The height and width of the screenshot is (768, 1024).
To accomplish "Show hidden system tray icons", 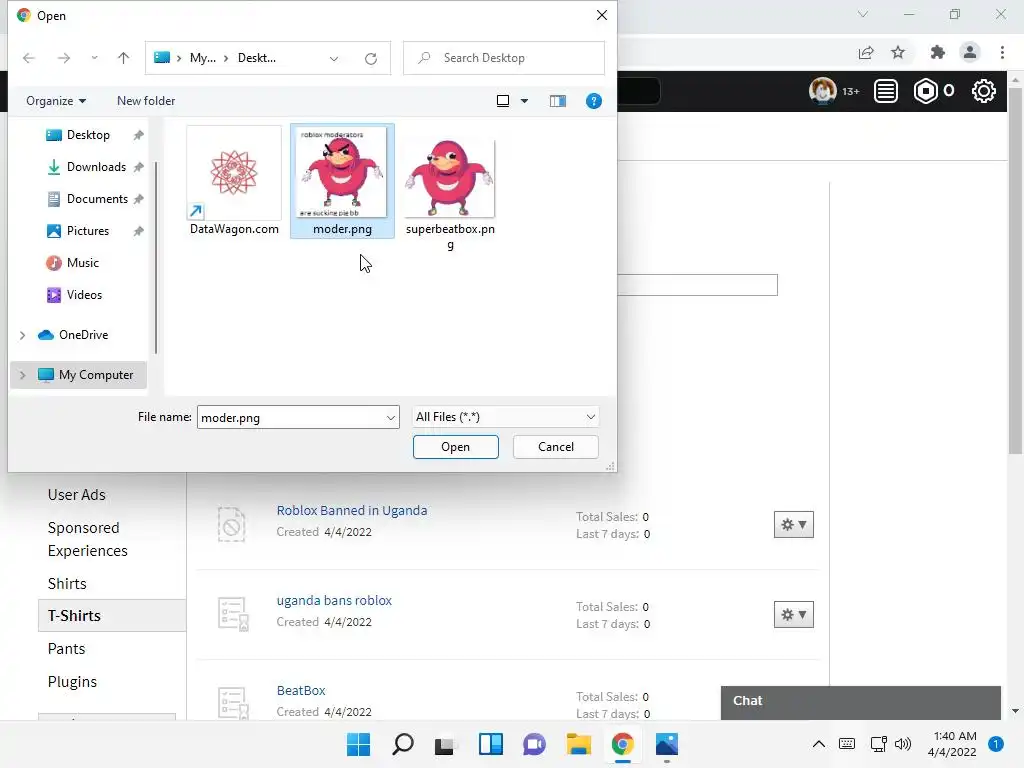I will 818,744.
